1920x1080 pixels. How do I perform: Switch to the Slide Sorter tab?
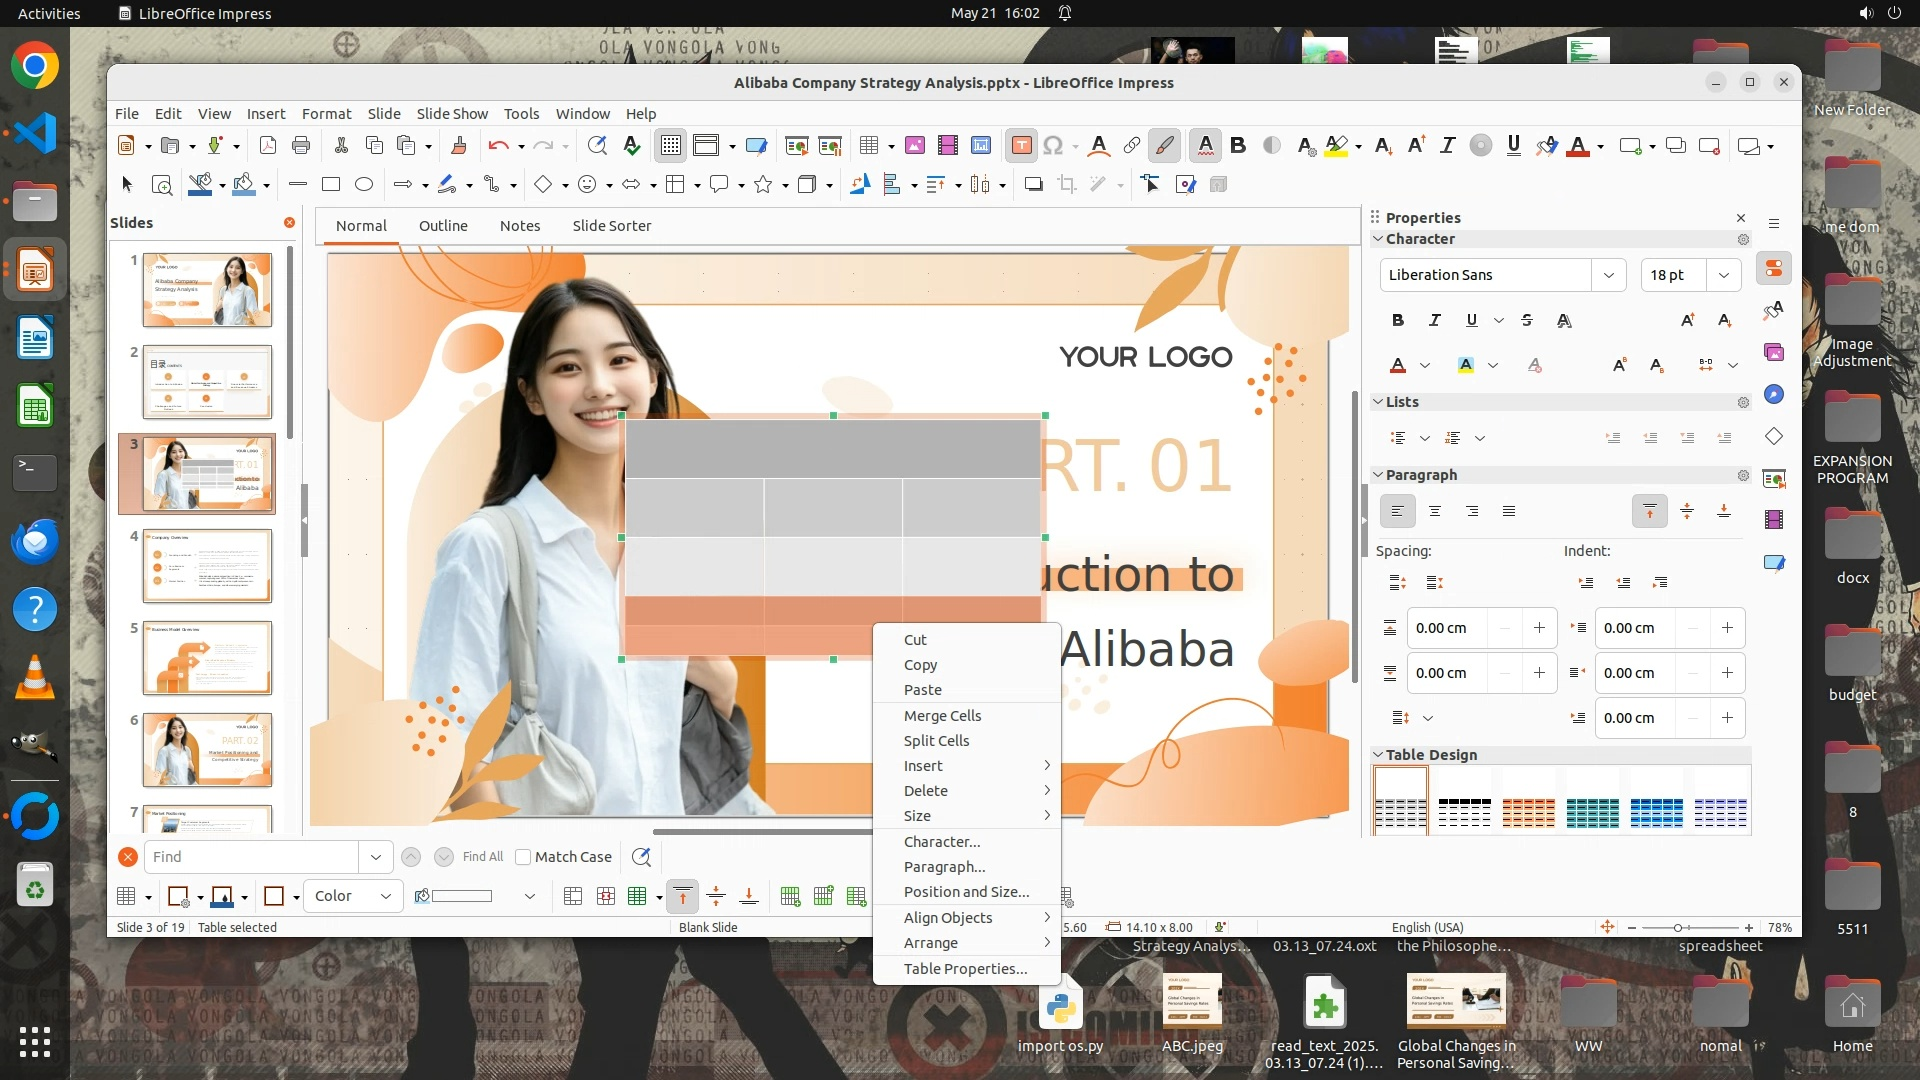click(611, 226)
